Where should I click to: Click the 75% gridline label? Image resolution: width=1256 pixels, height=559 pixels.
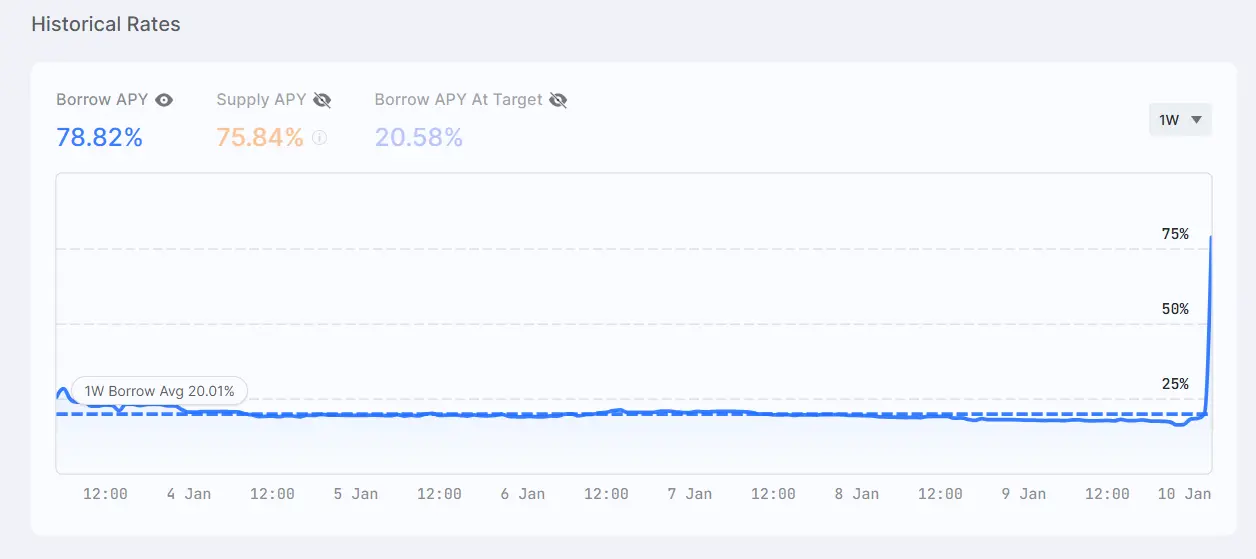pyautogui.click(x=1175, y=234)
